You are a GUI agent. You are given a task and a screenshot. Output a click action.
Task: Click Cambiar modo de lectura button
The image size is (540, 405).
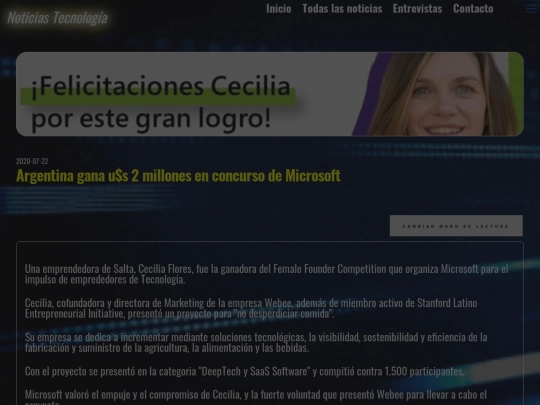(x=456, y=226)
